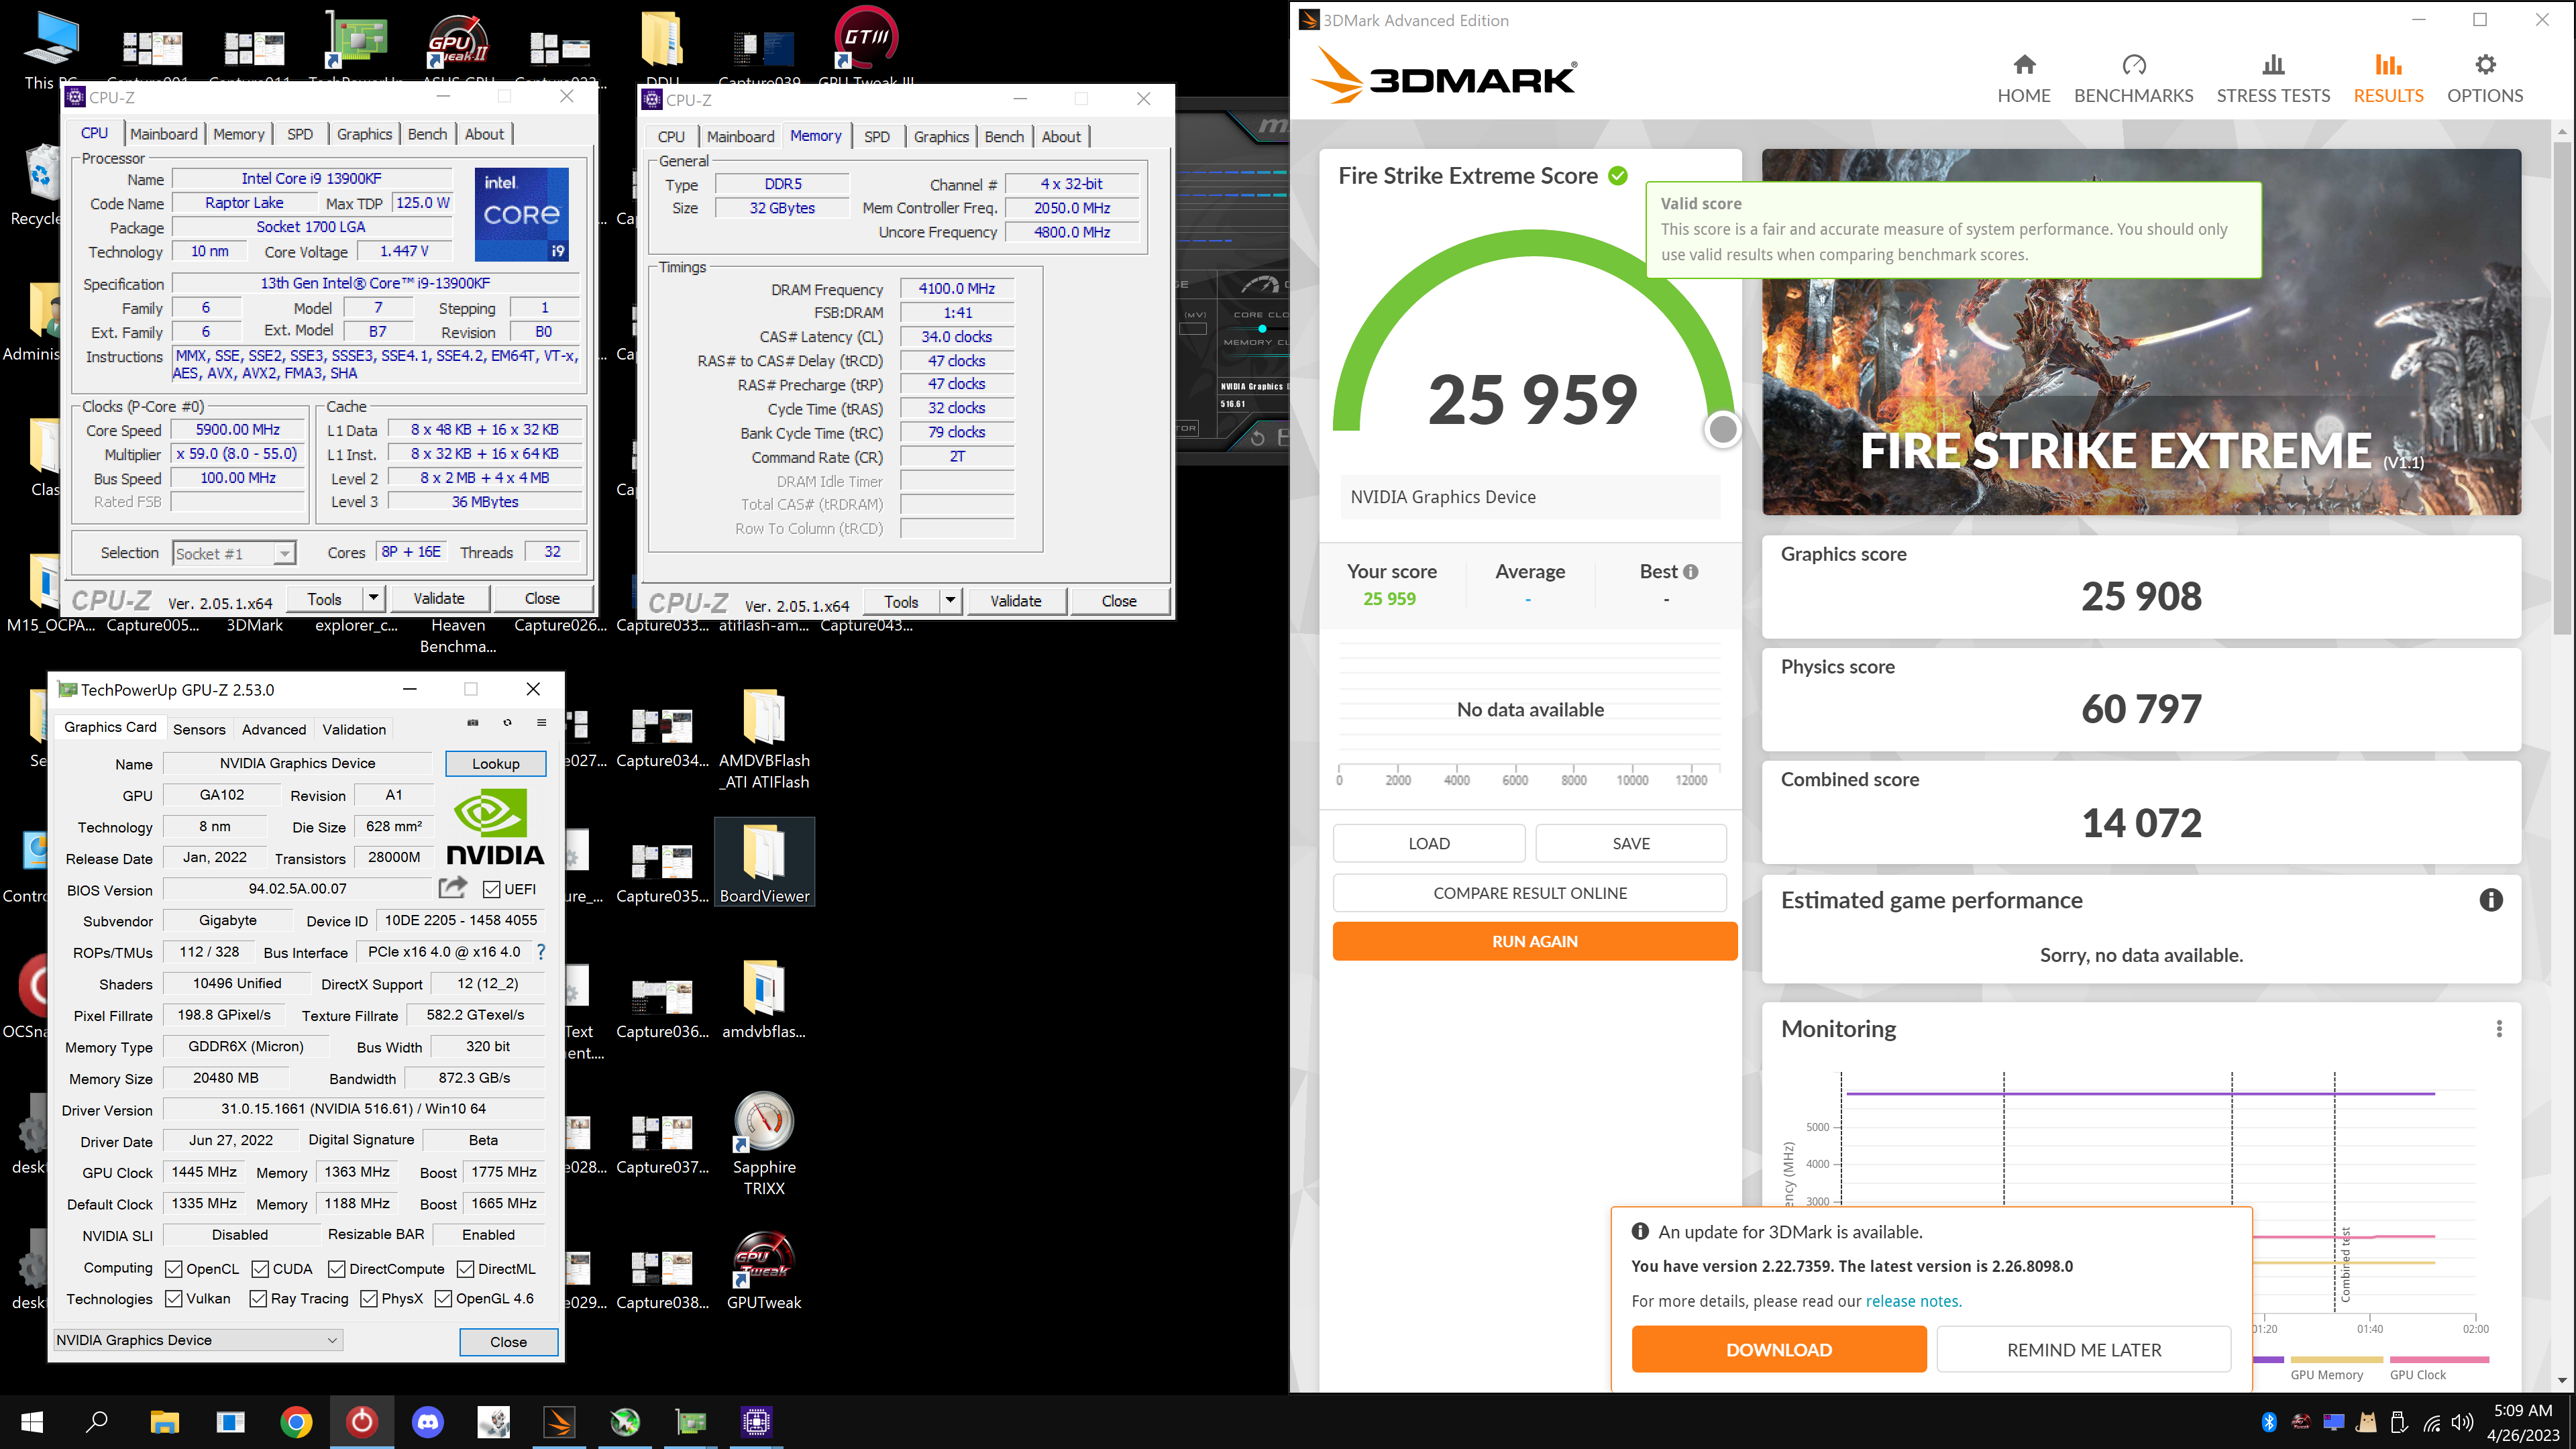Viewport: 2576px width, 1449px height.
Task: Click Validate in left CPU-Z window
Action: tap(439, 598)
